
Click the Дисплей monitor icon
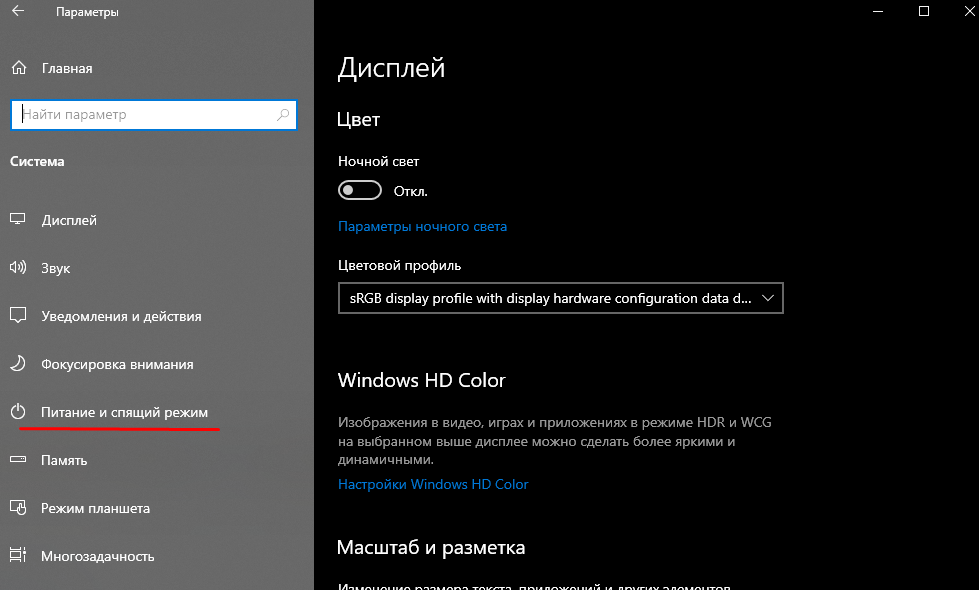click(18, 220)
